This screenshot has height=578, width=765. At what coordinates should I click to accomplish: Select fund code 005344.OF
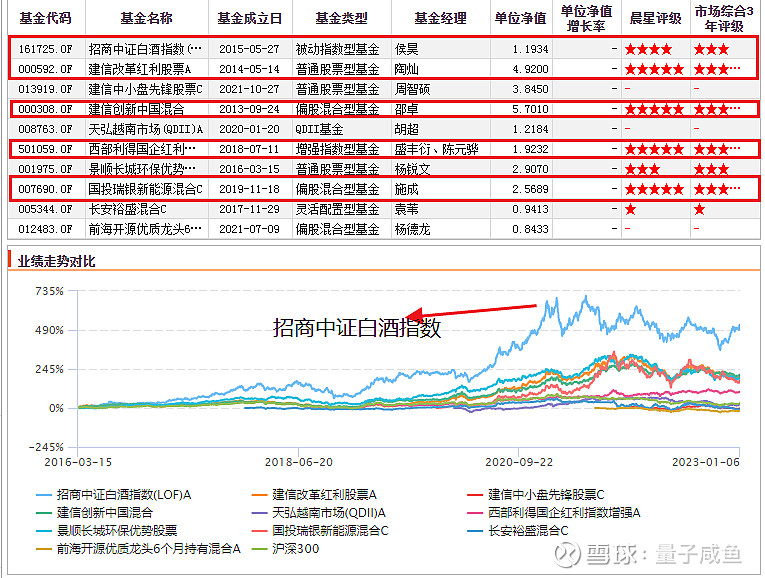point(45,209)
